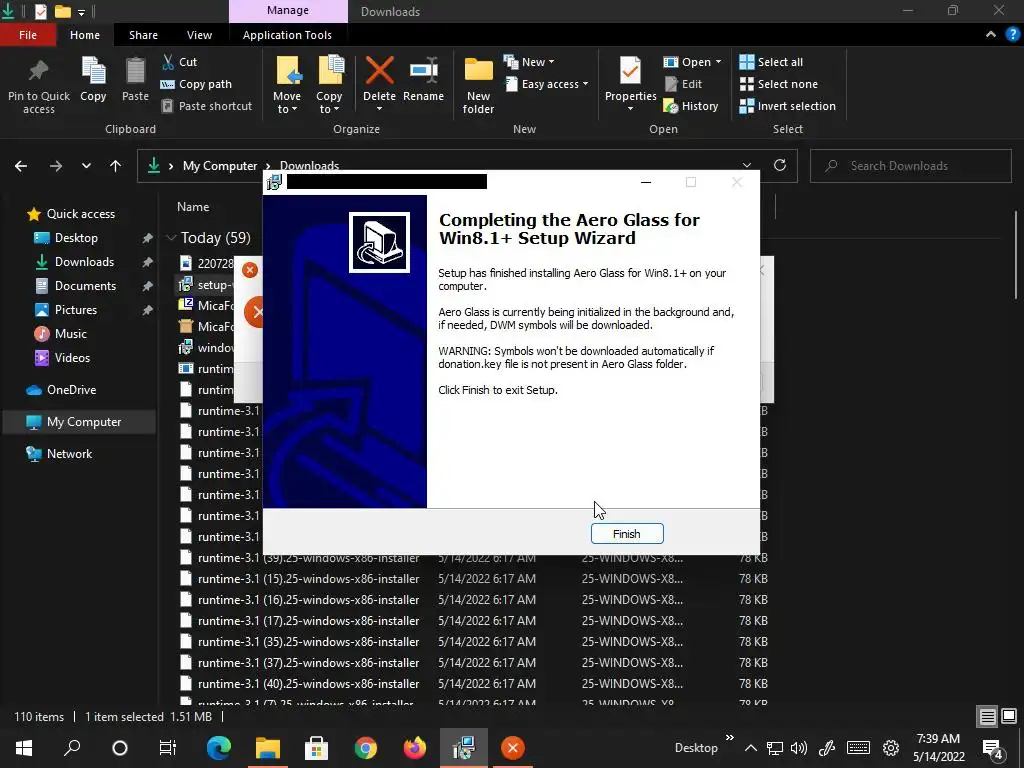Viewport: 1024px width, 768px height.
Task: Select Pictures in navigation pane
Action: click(76, 310)
